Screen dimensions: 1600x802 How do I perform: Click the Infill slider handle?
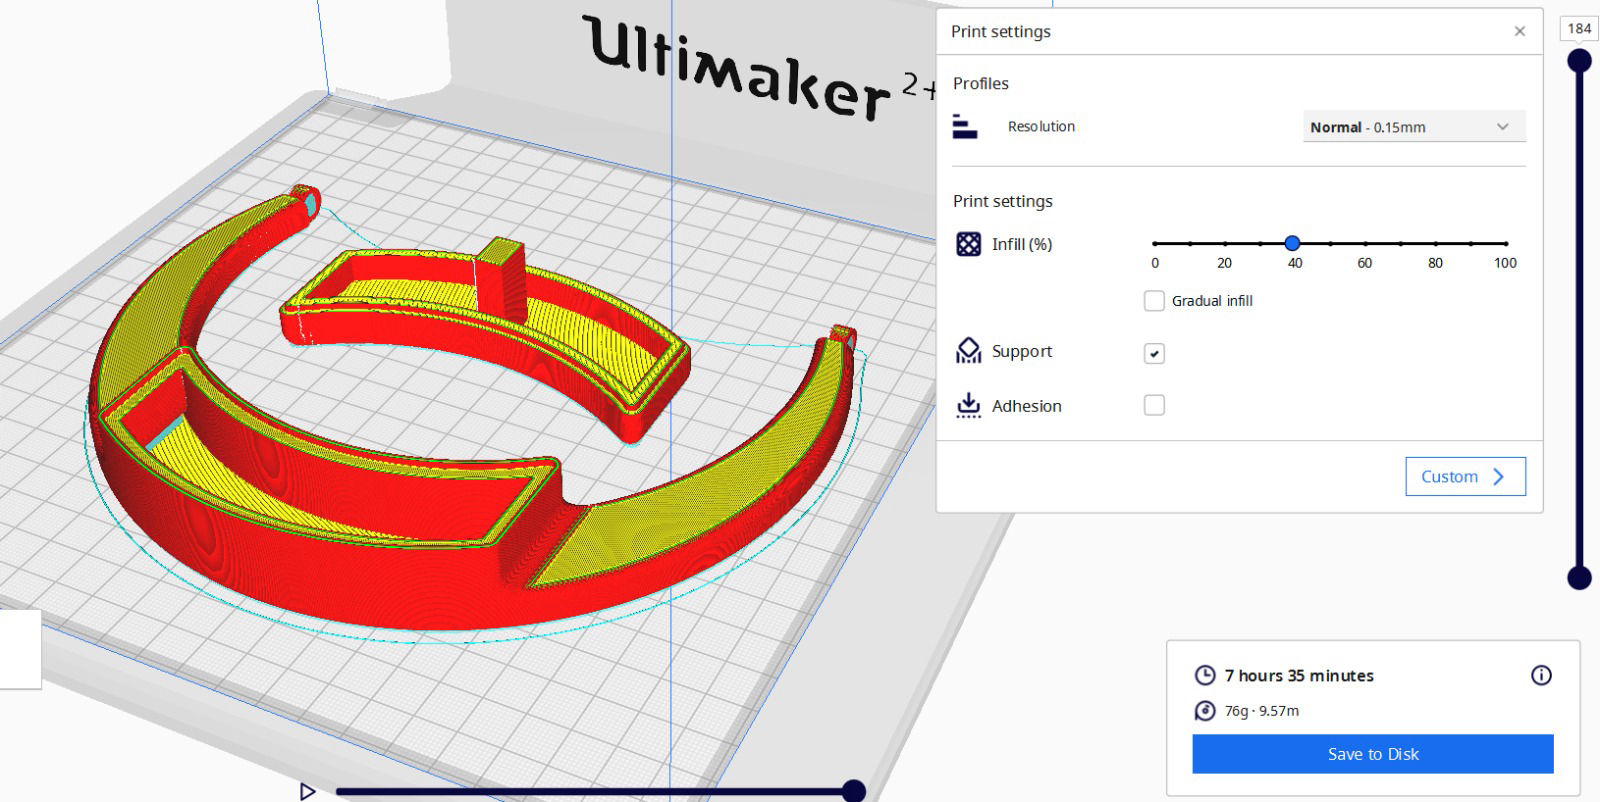(x=1292, y=243)
